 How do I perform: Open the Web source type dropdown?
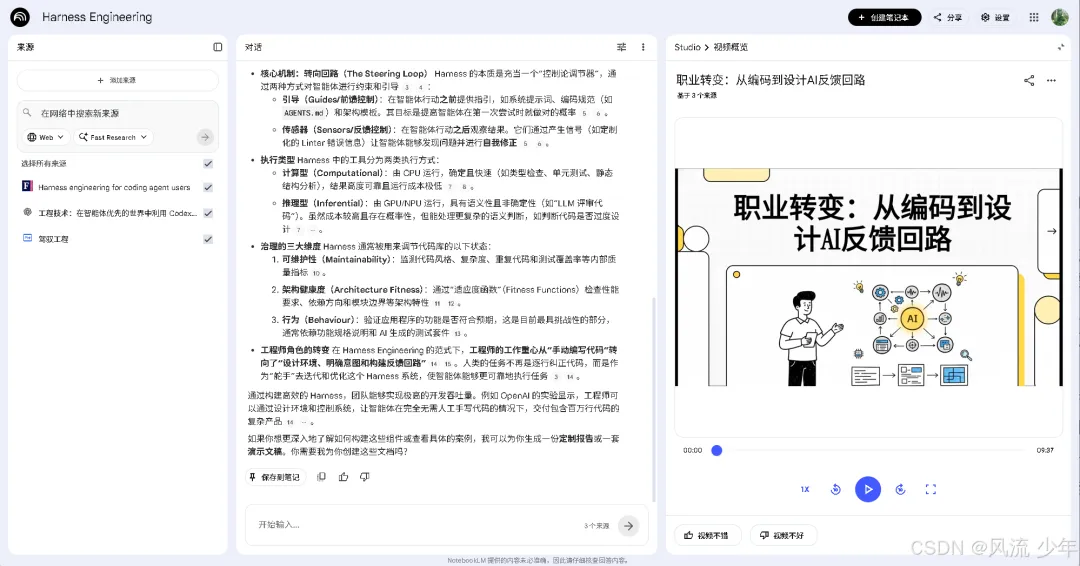(x=45, y=137)
